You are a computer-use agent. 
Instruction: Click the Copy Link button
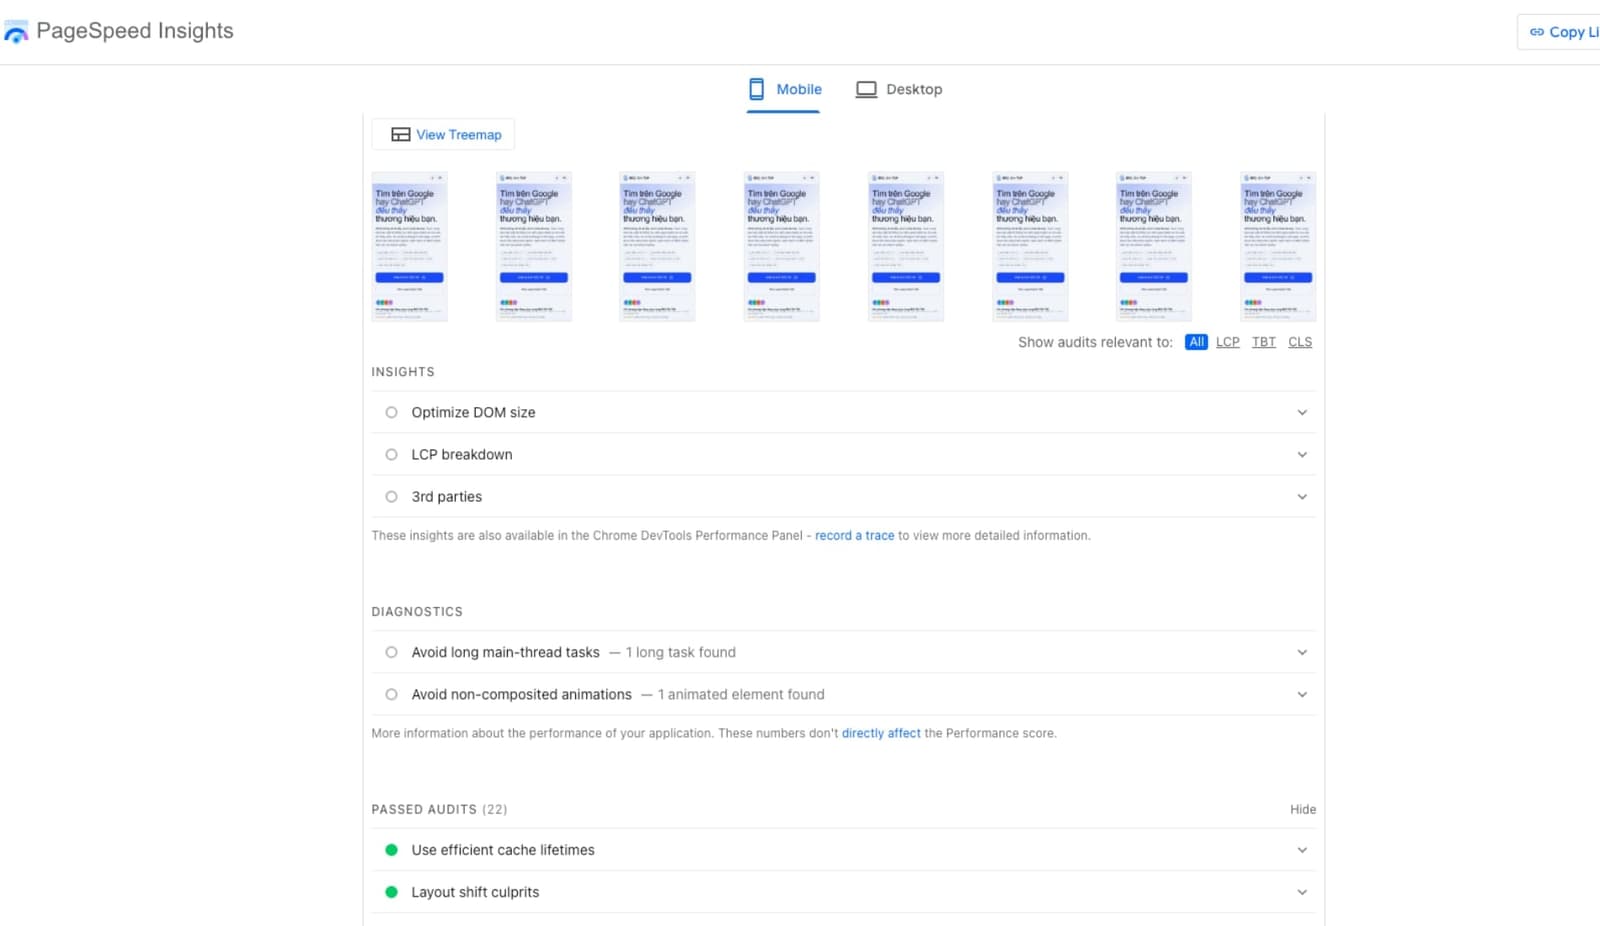[x=1560, y=32]
